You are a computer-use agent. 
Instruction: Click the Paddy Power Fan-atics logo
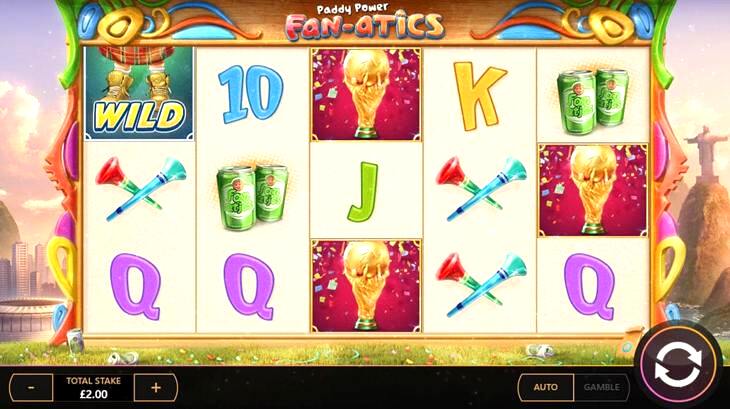(x=365, y=21)
